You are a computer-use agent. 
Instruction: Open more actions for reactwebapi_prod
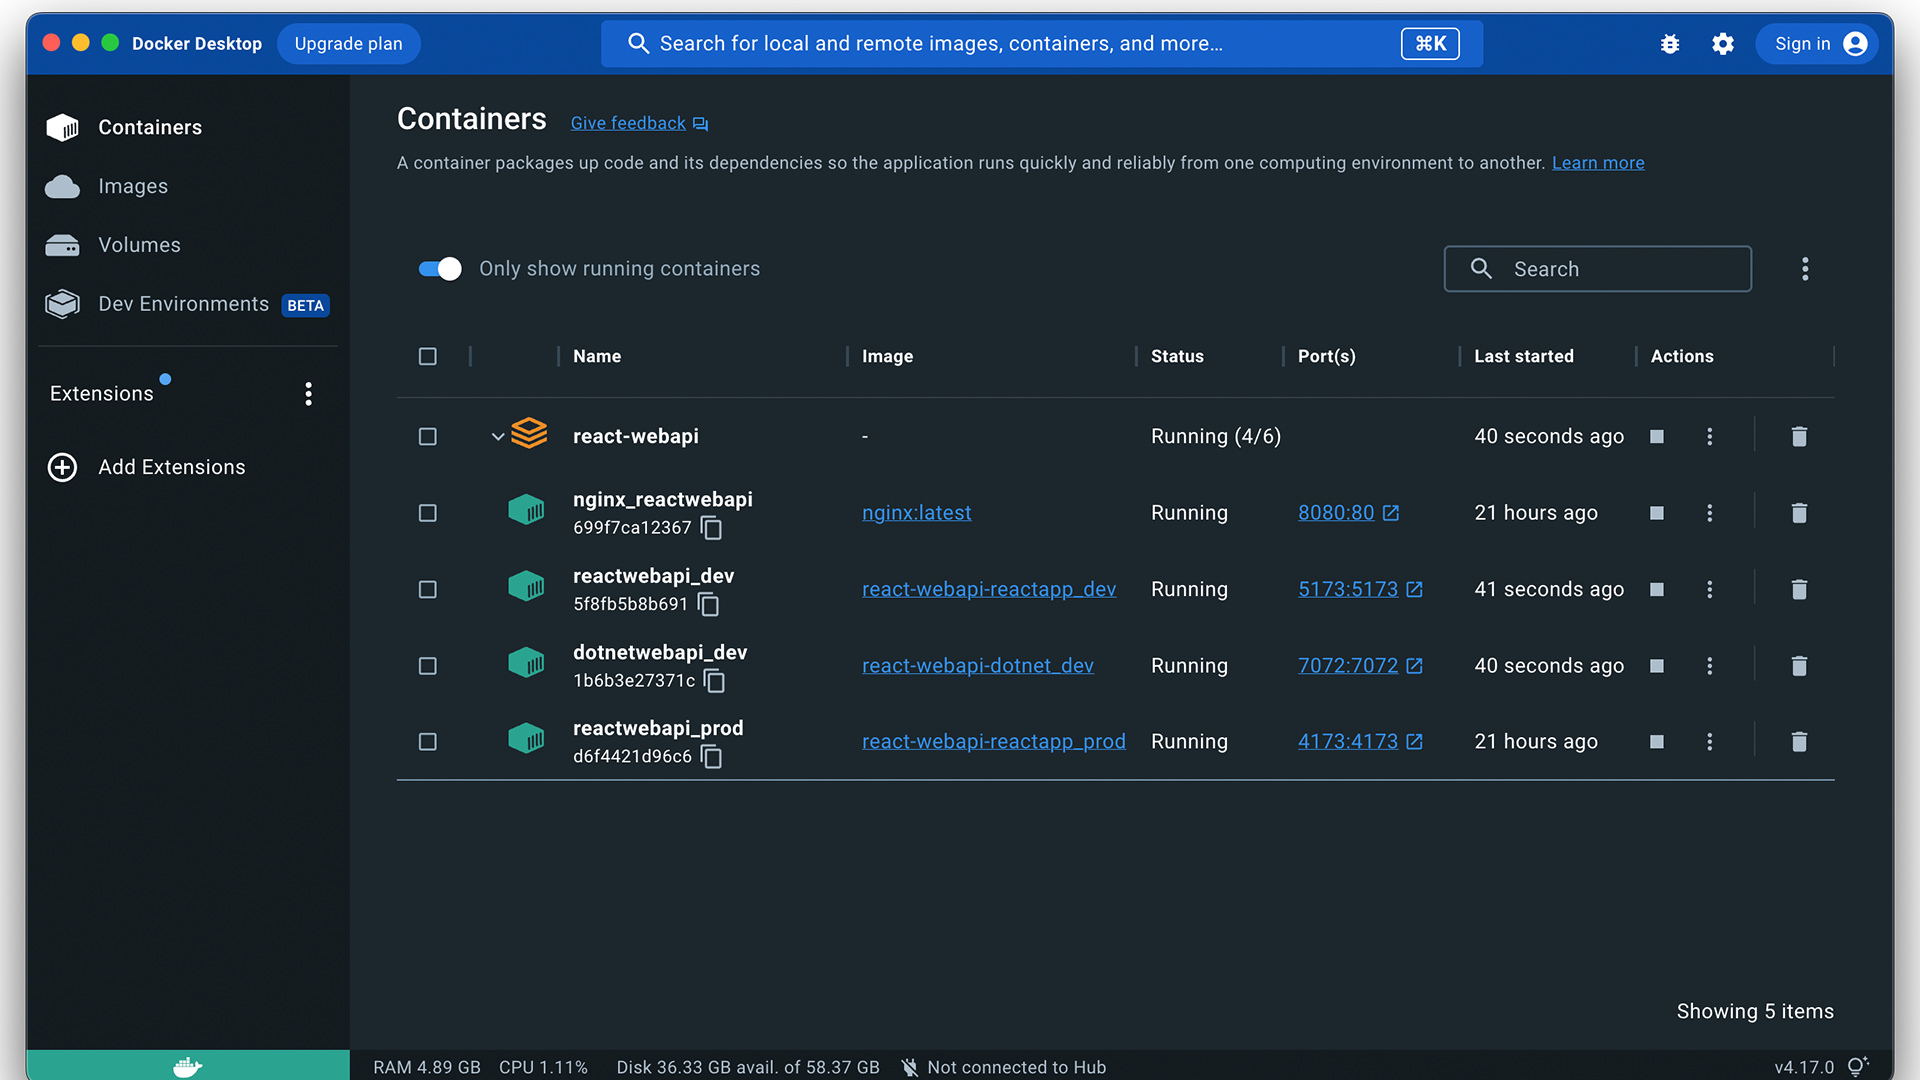point(1710,742)
